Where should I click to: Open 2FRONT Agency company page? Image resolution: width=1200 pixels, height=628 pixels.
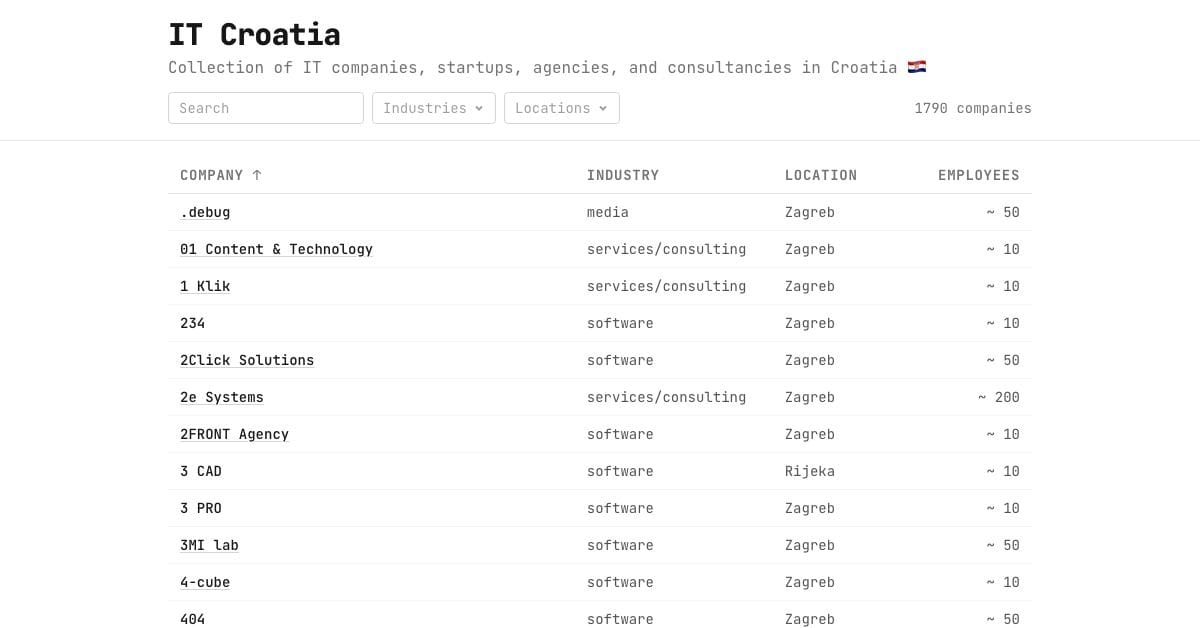click(234, 434)
